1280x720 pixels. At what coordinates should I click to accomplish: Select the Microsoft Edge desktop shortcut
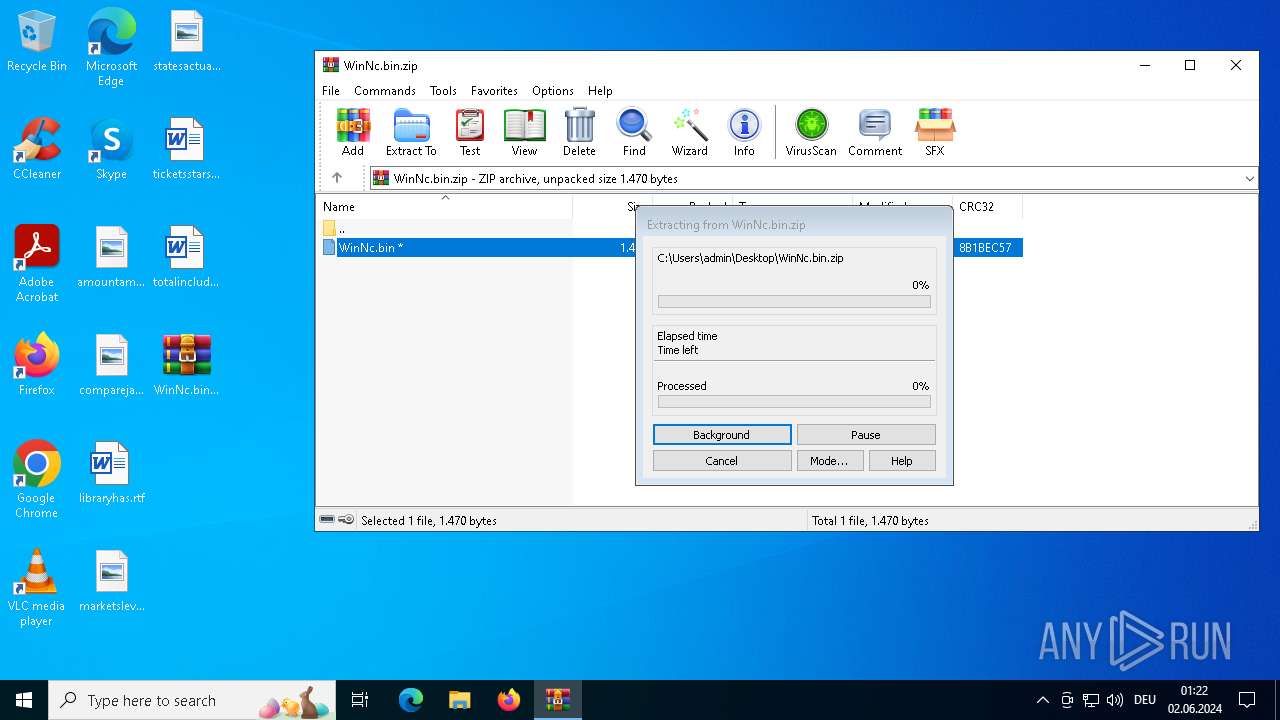click(111, 48)
